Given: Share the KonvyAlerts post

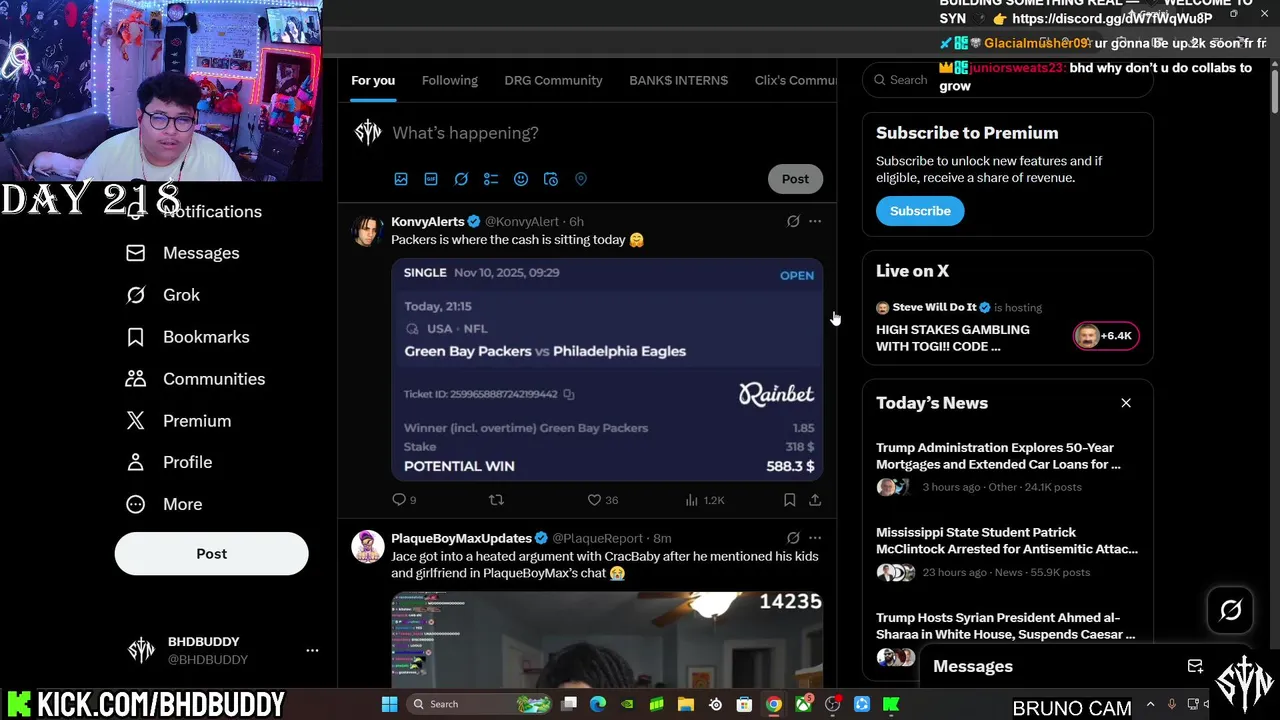Looking at the screenshot, I should pos(815,499).
